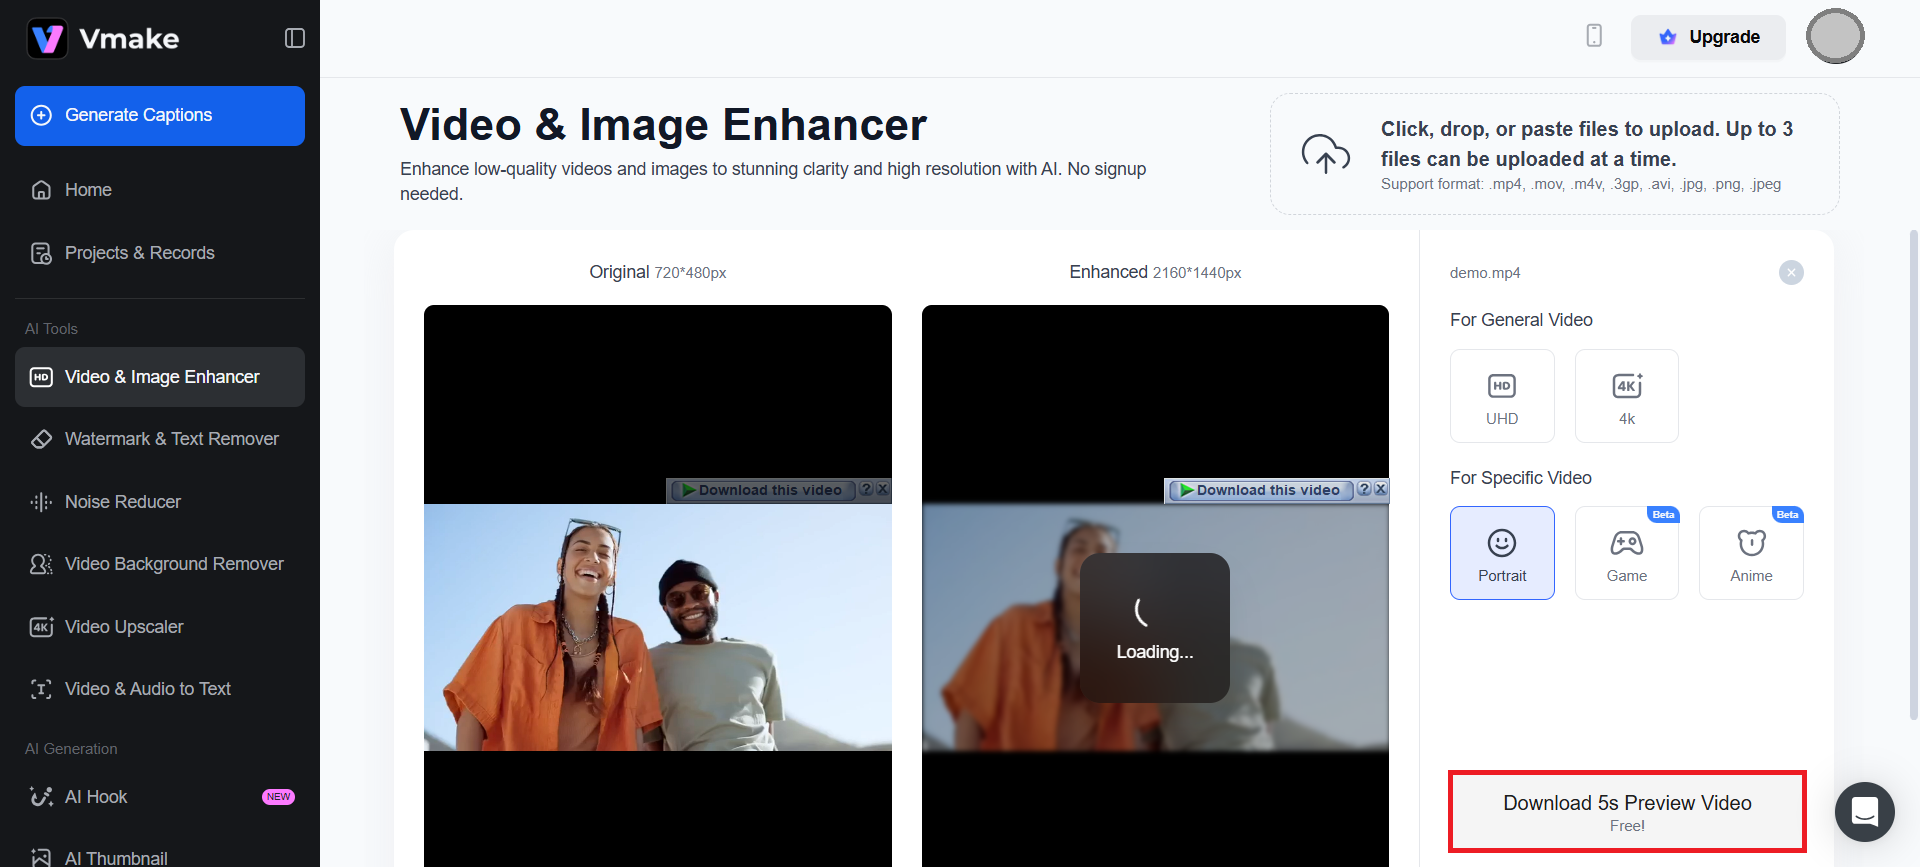1920x867 pixels.
Task: Choose the Anime video mode
Action: (1750, 553)
